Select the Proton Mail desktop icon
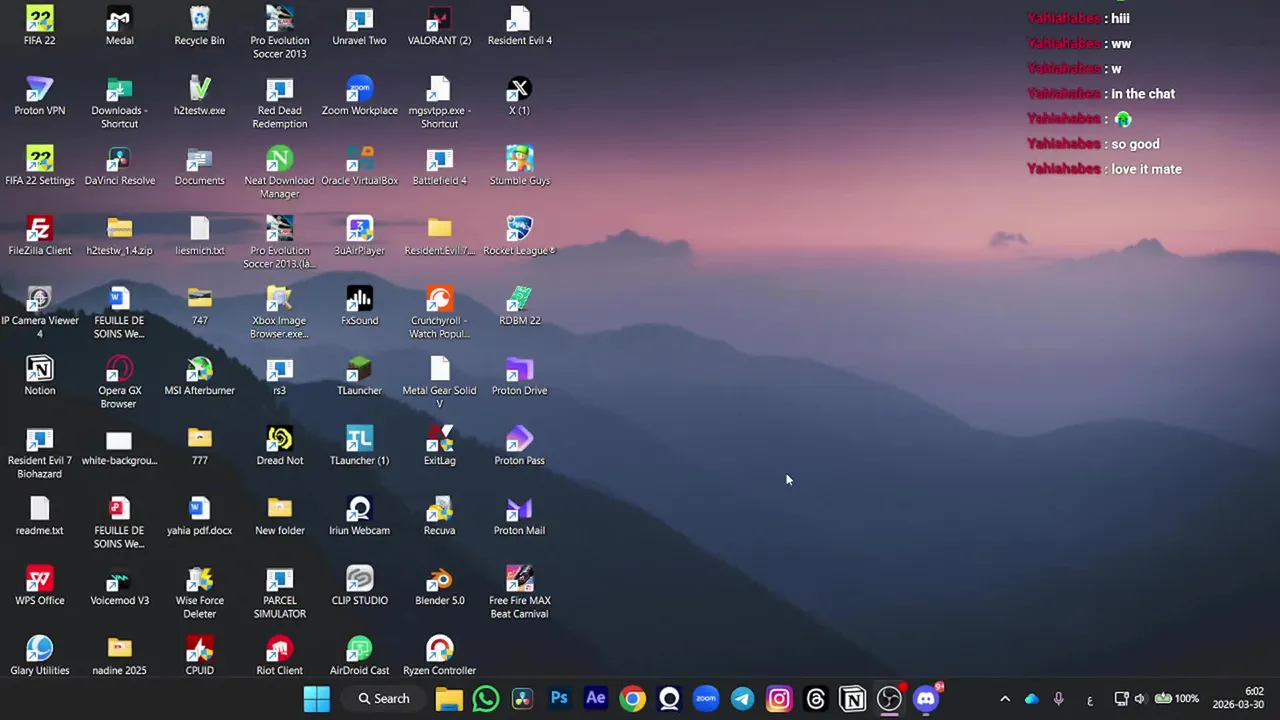This screenshot has height=720, width=1280. 519,516
